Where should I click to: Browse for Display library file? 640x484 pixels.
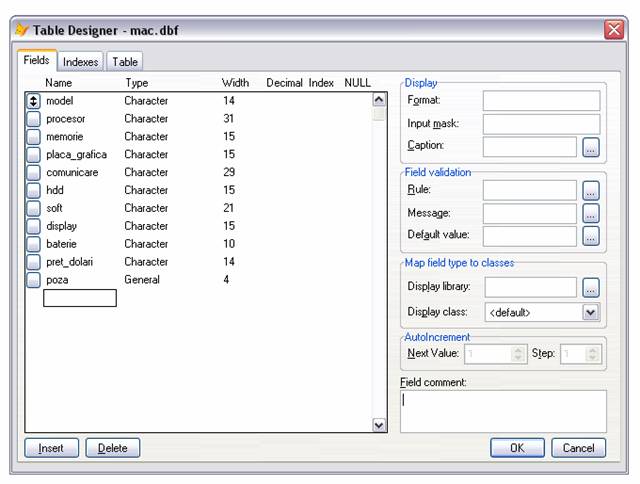point(591,288)
